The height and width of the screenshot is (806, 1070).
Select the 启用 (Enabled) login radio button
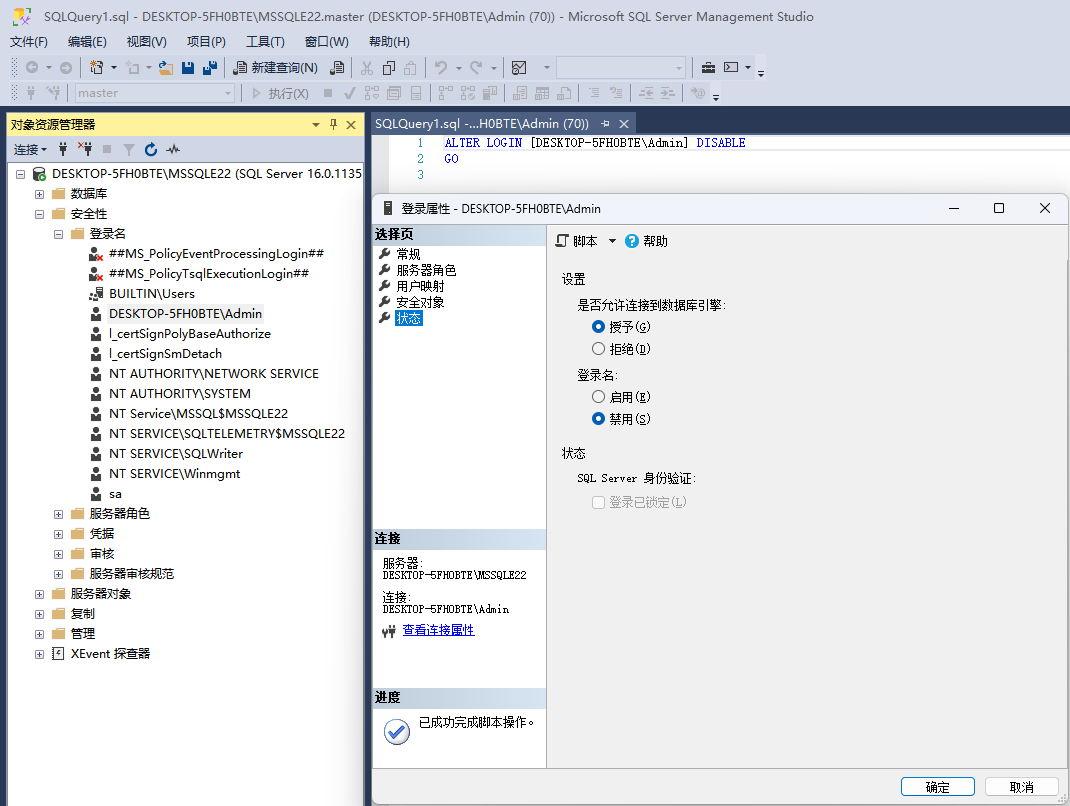[x=599, y=397]
